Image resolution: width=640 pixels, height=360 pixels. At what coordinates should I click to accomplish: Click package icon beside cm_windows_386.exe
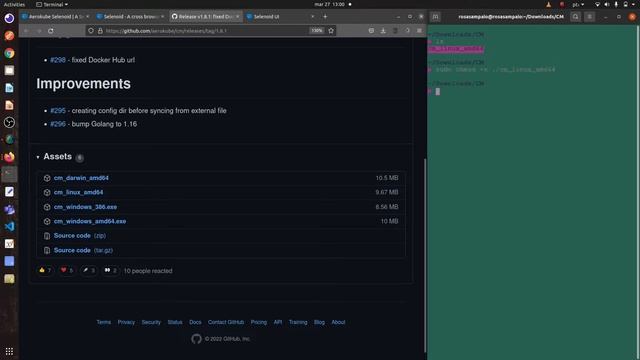click(47, 207)
